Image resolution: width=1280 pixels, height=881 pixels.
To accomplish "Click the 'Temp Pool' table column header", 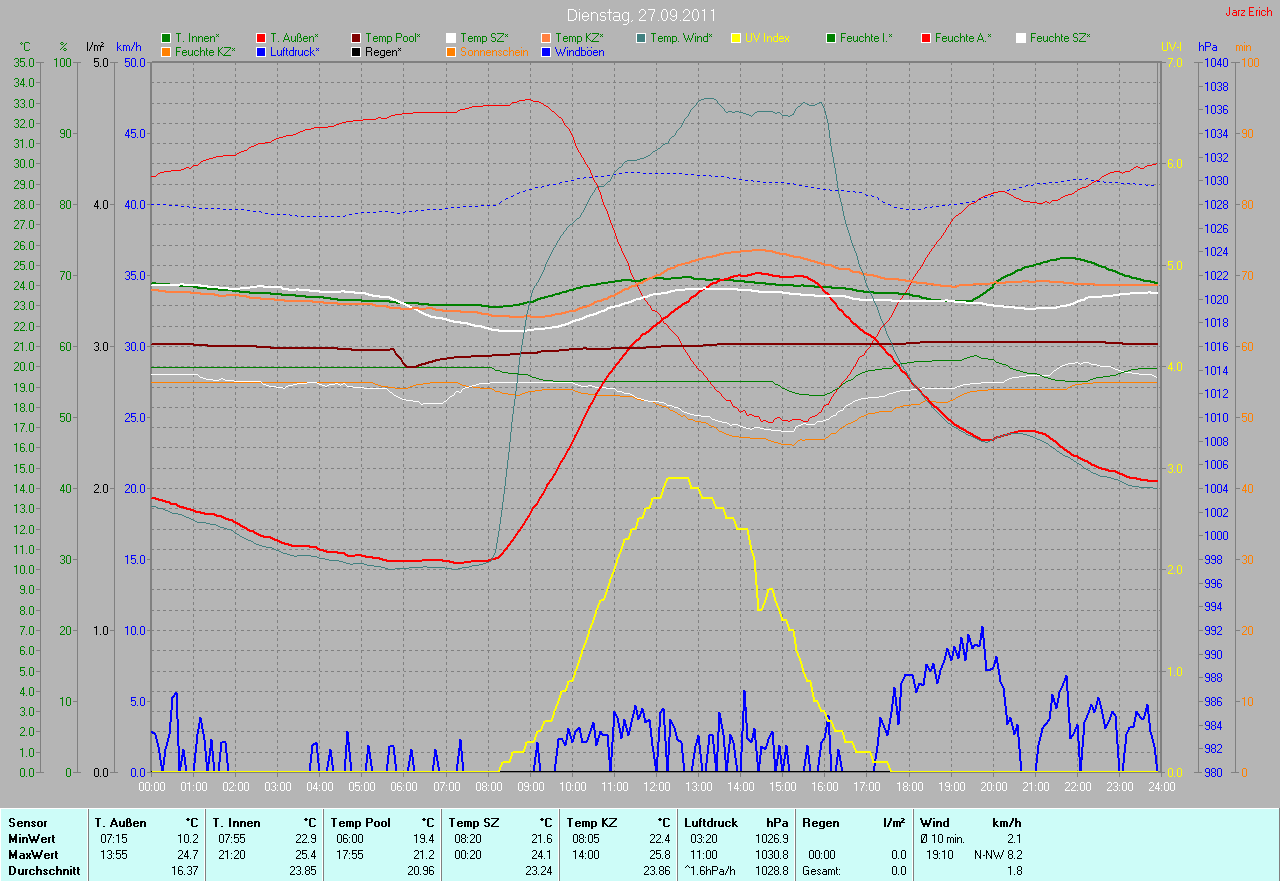I will (360, 823).
